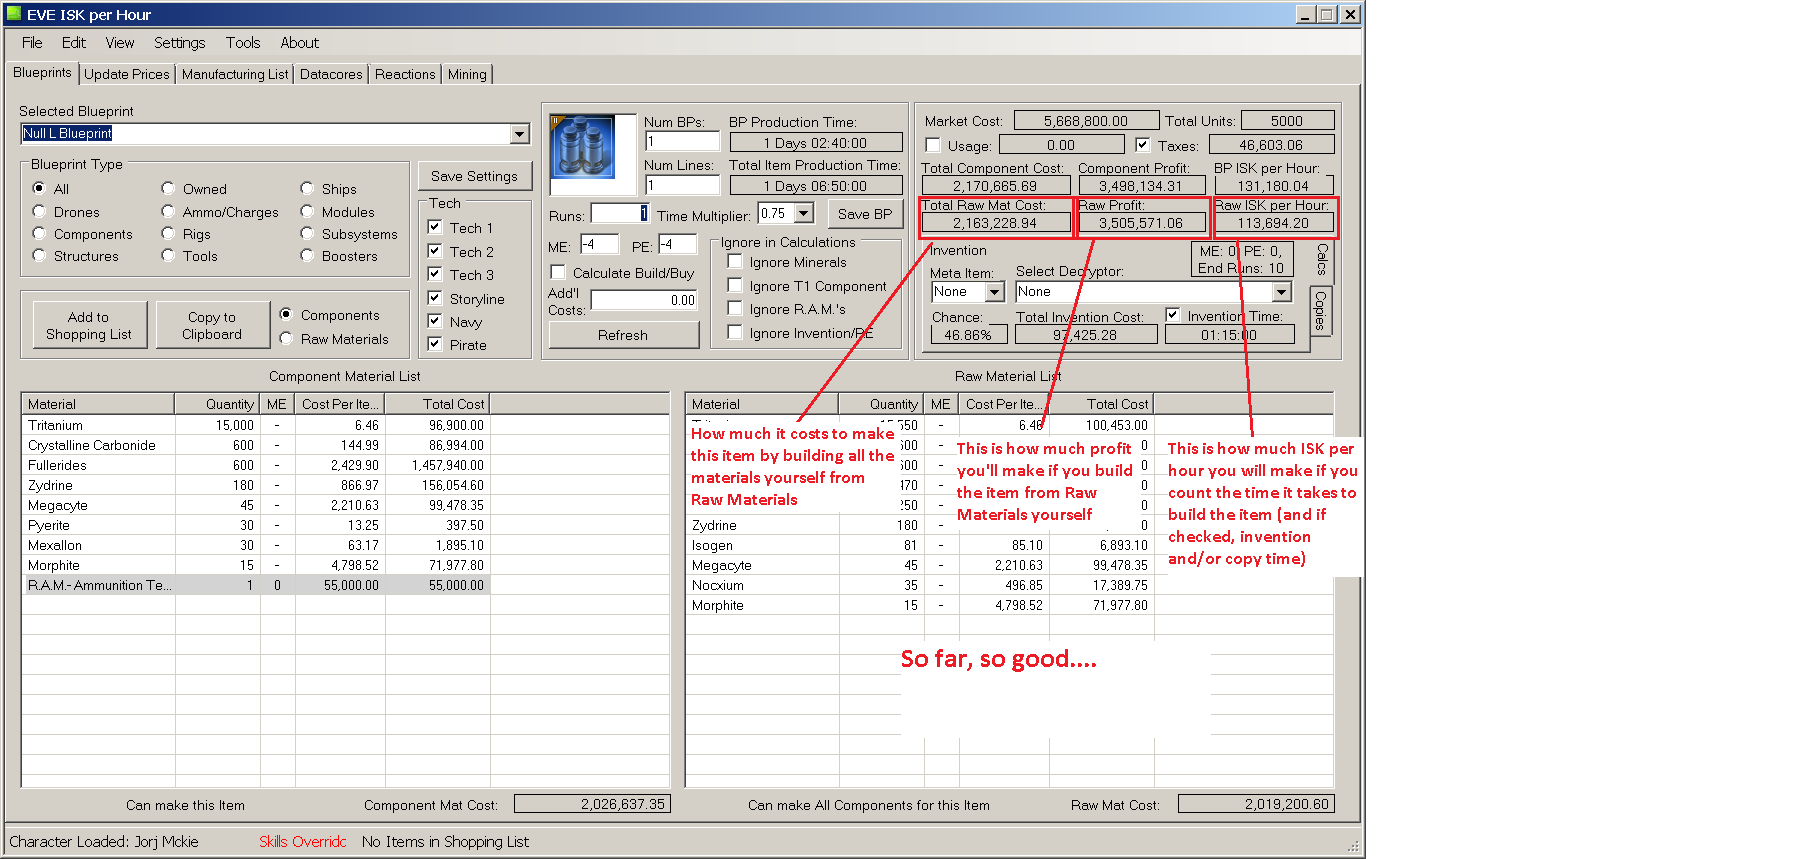Expand the Select Decryptor dropdown
1804x859 pixels.
click(1281, 292)
